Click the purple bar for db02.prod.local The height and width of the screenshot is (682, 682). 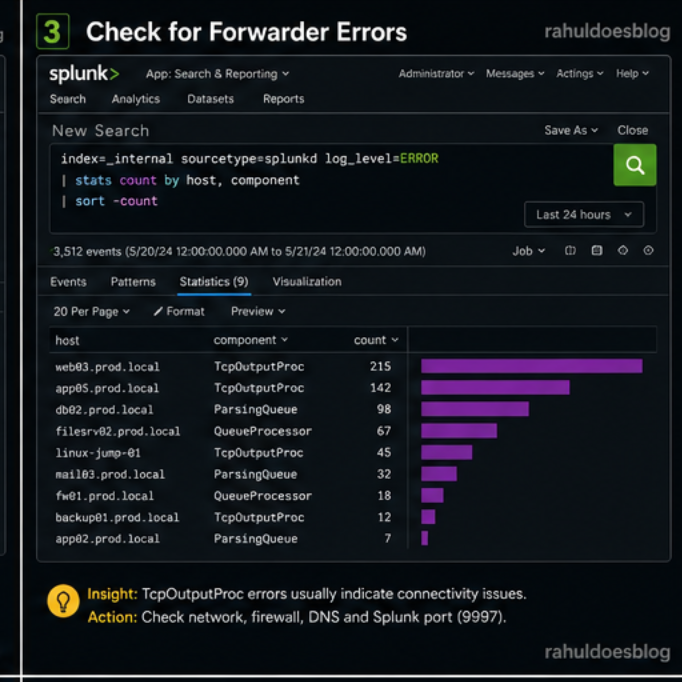tap(475, 409)
